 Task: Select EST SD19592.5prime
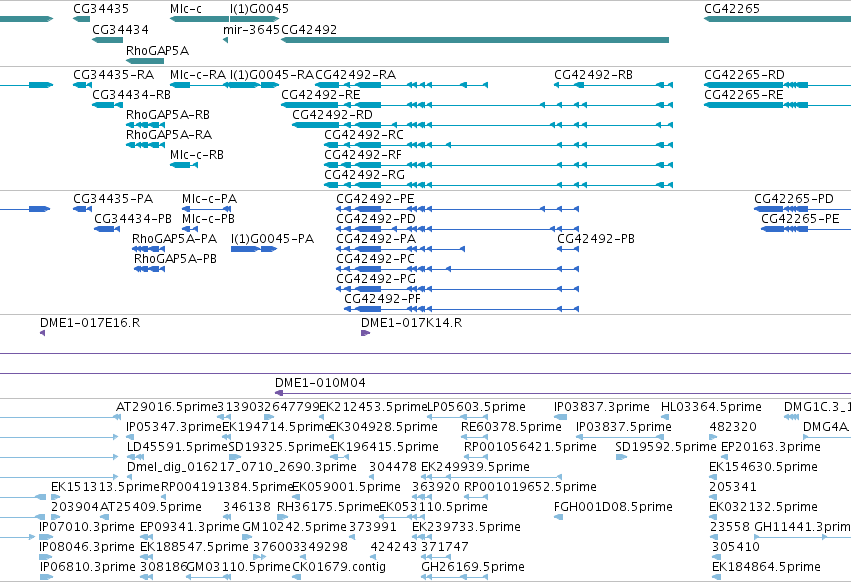[x=621, y=457]
